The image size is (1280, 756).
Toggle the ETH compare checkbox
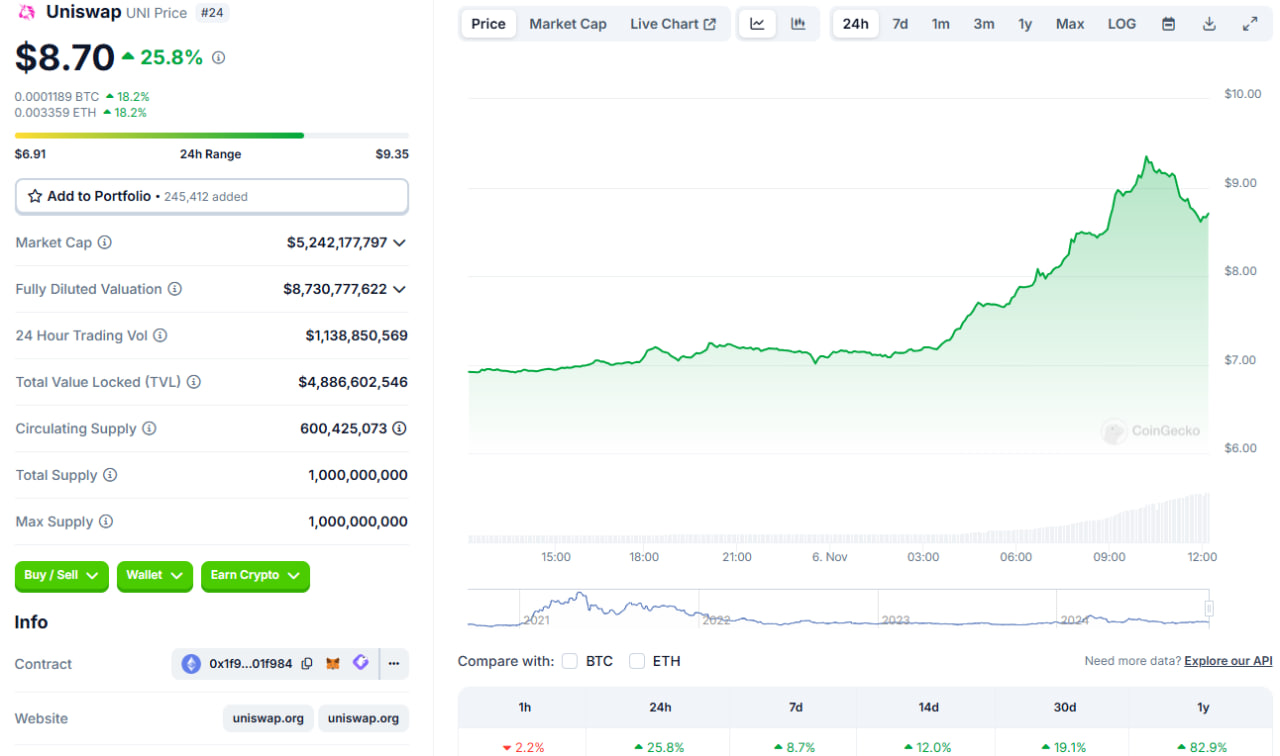637,661
